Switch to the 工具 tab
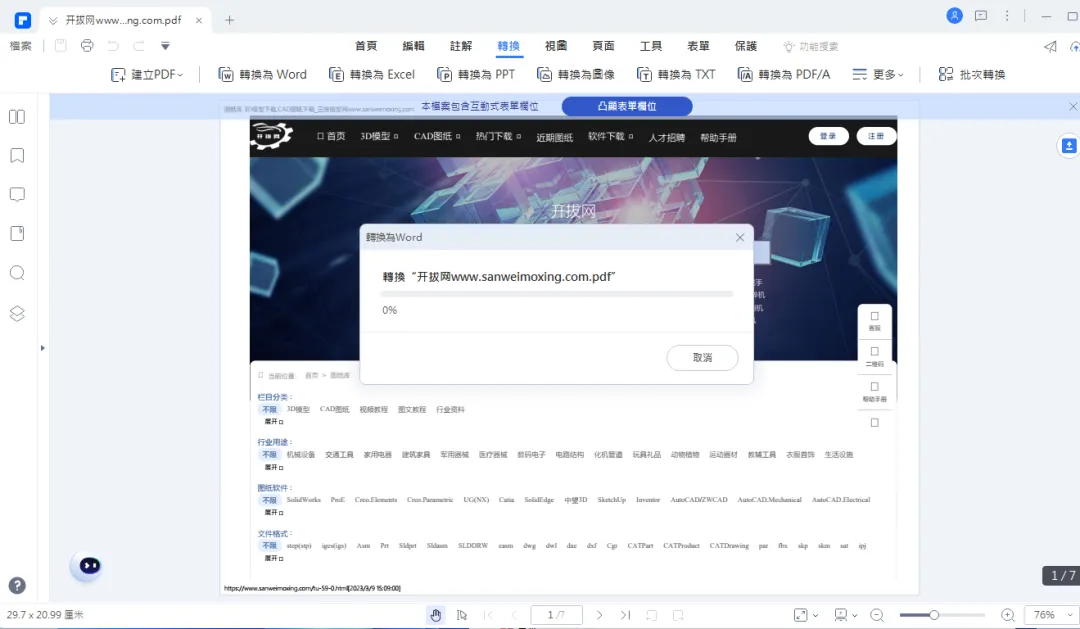The image size is (1080, 629). tap(651, 46)
